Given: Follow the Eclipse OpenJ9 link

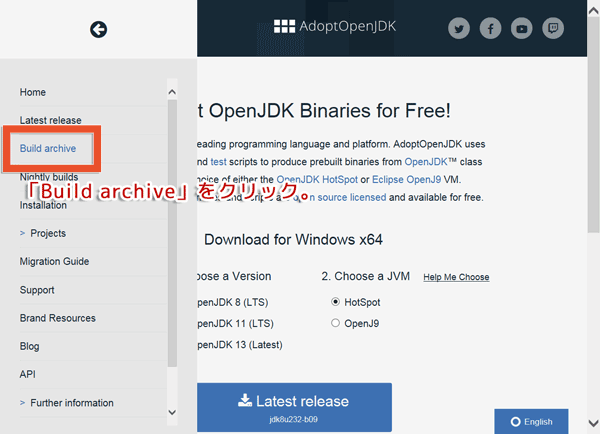Looking at the screenshot, I should [406, 179].
